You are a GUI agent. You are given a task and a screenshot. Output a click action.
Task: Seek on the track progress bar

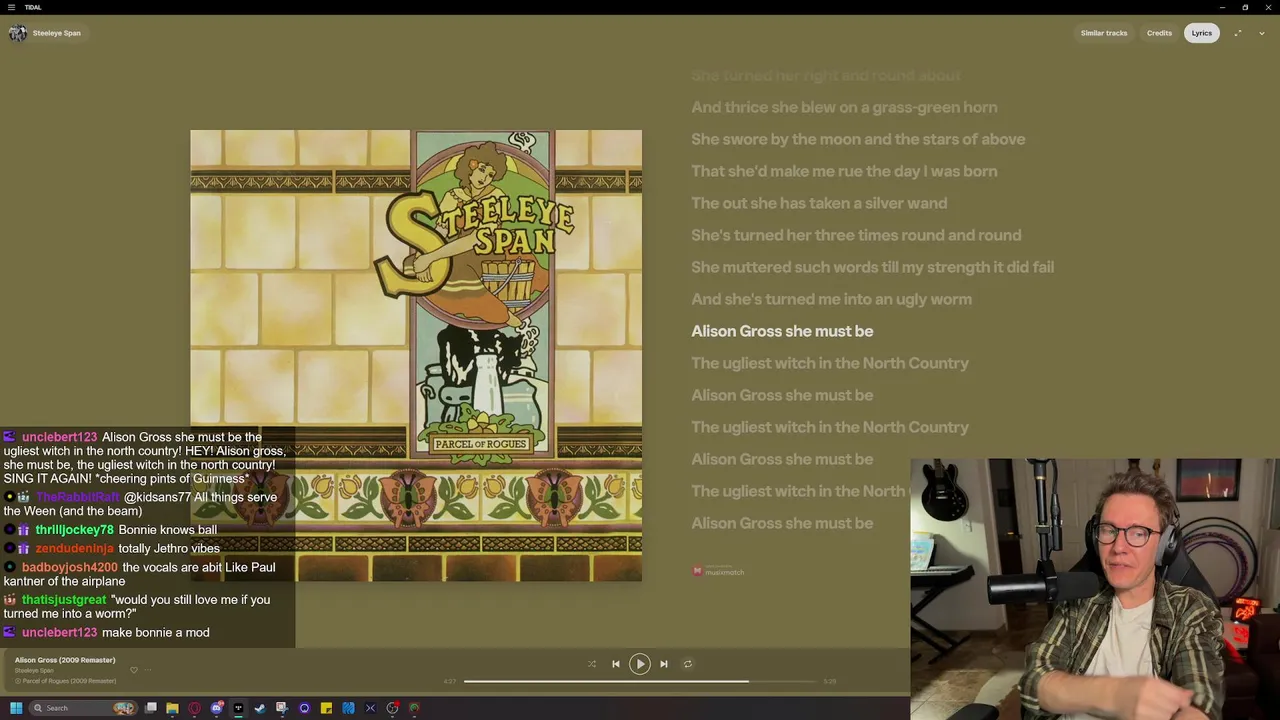coord(640,681)
